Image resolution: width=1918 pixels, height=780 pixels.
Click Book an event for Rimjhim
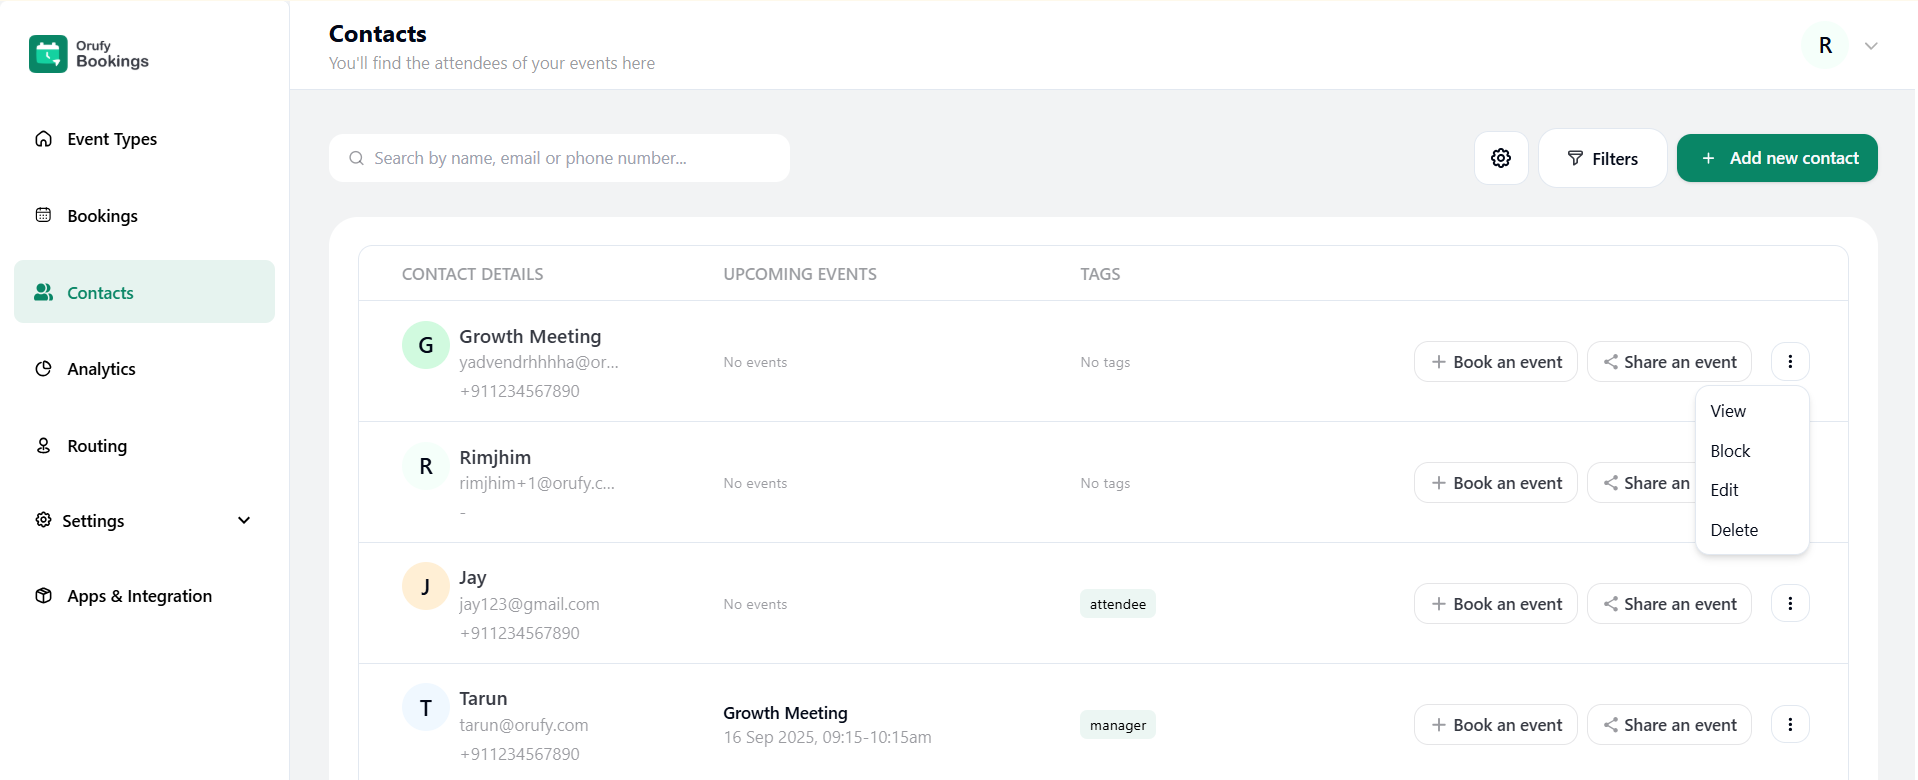(x=1495, y=483)
